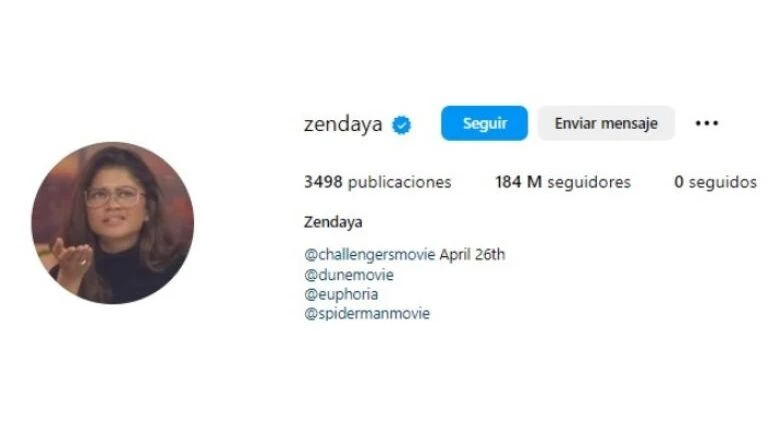Click the Zendaya display name in bio
Screen dimensions: 768x432
point(333,221)
